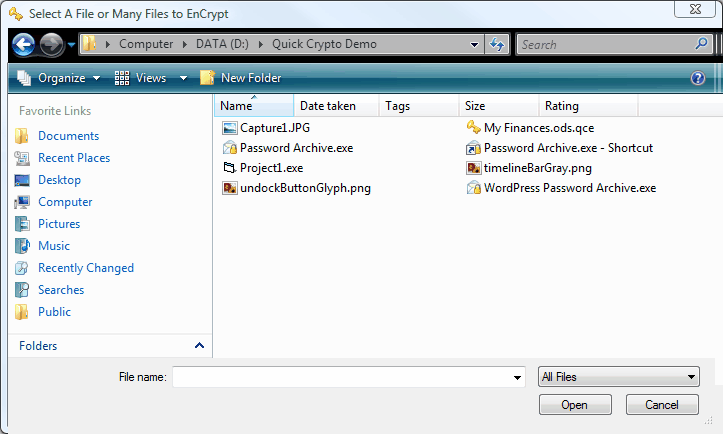The width and height of the screenshot is (723, 434).
Task: Sort by Rating column header
Action: tap(588, 106)
